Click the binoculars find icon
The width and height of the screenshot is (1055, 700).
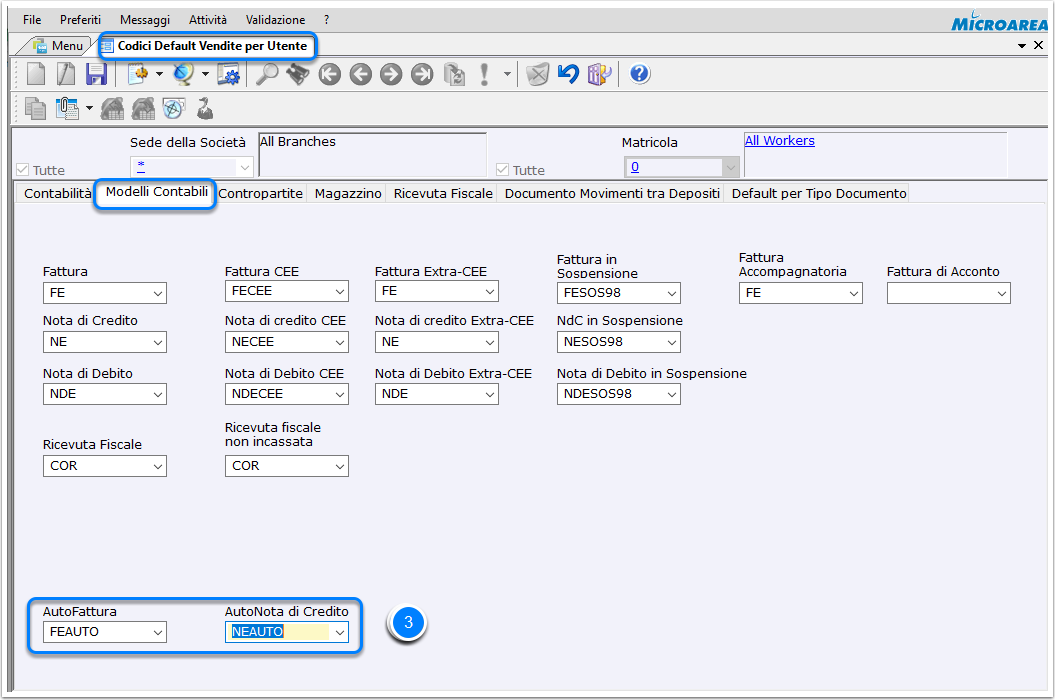coord(297,74)
